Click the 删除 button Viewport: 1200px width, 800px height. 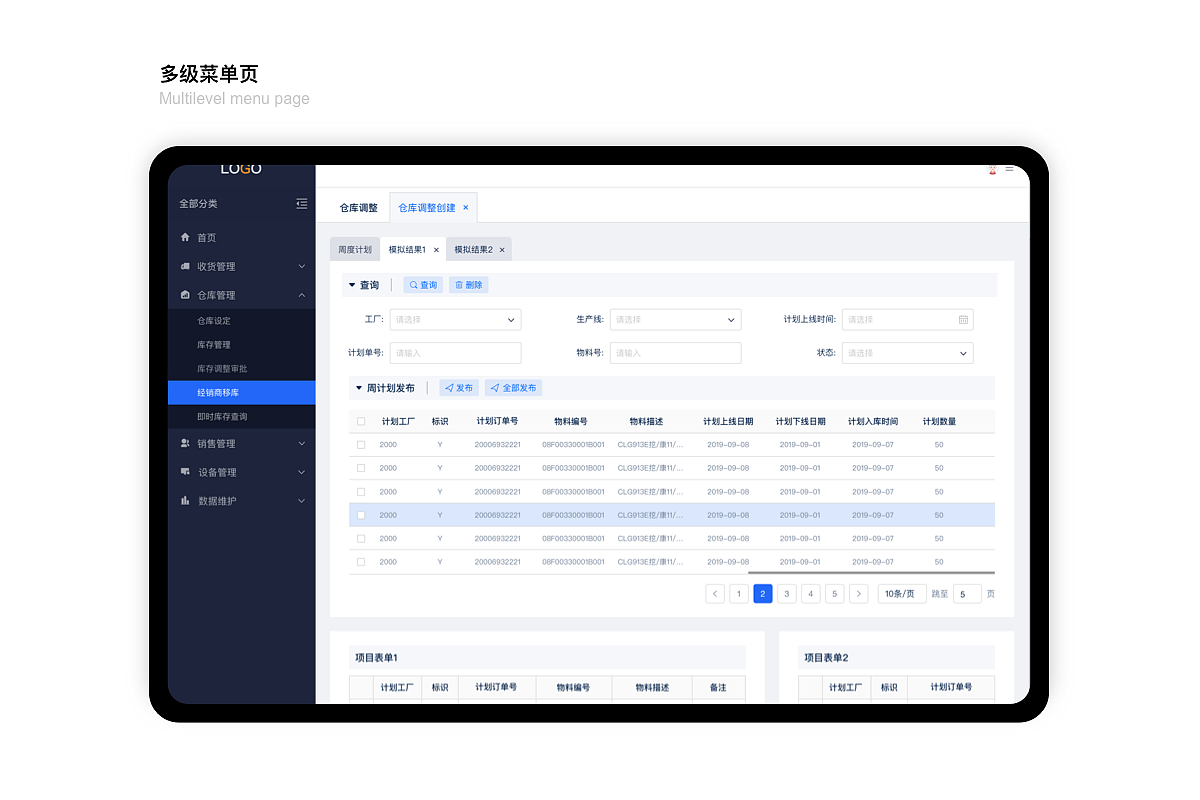point(468,285)
